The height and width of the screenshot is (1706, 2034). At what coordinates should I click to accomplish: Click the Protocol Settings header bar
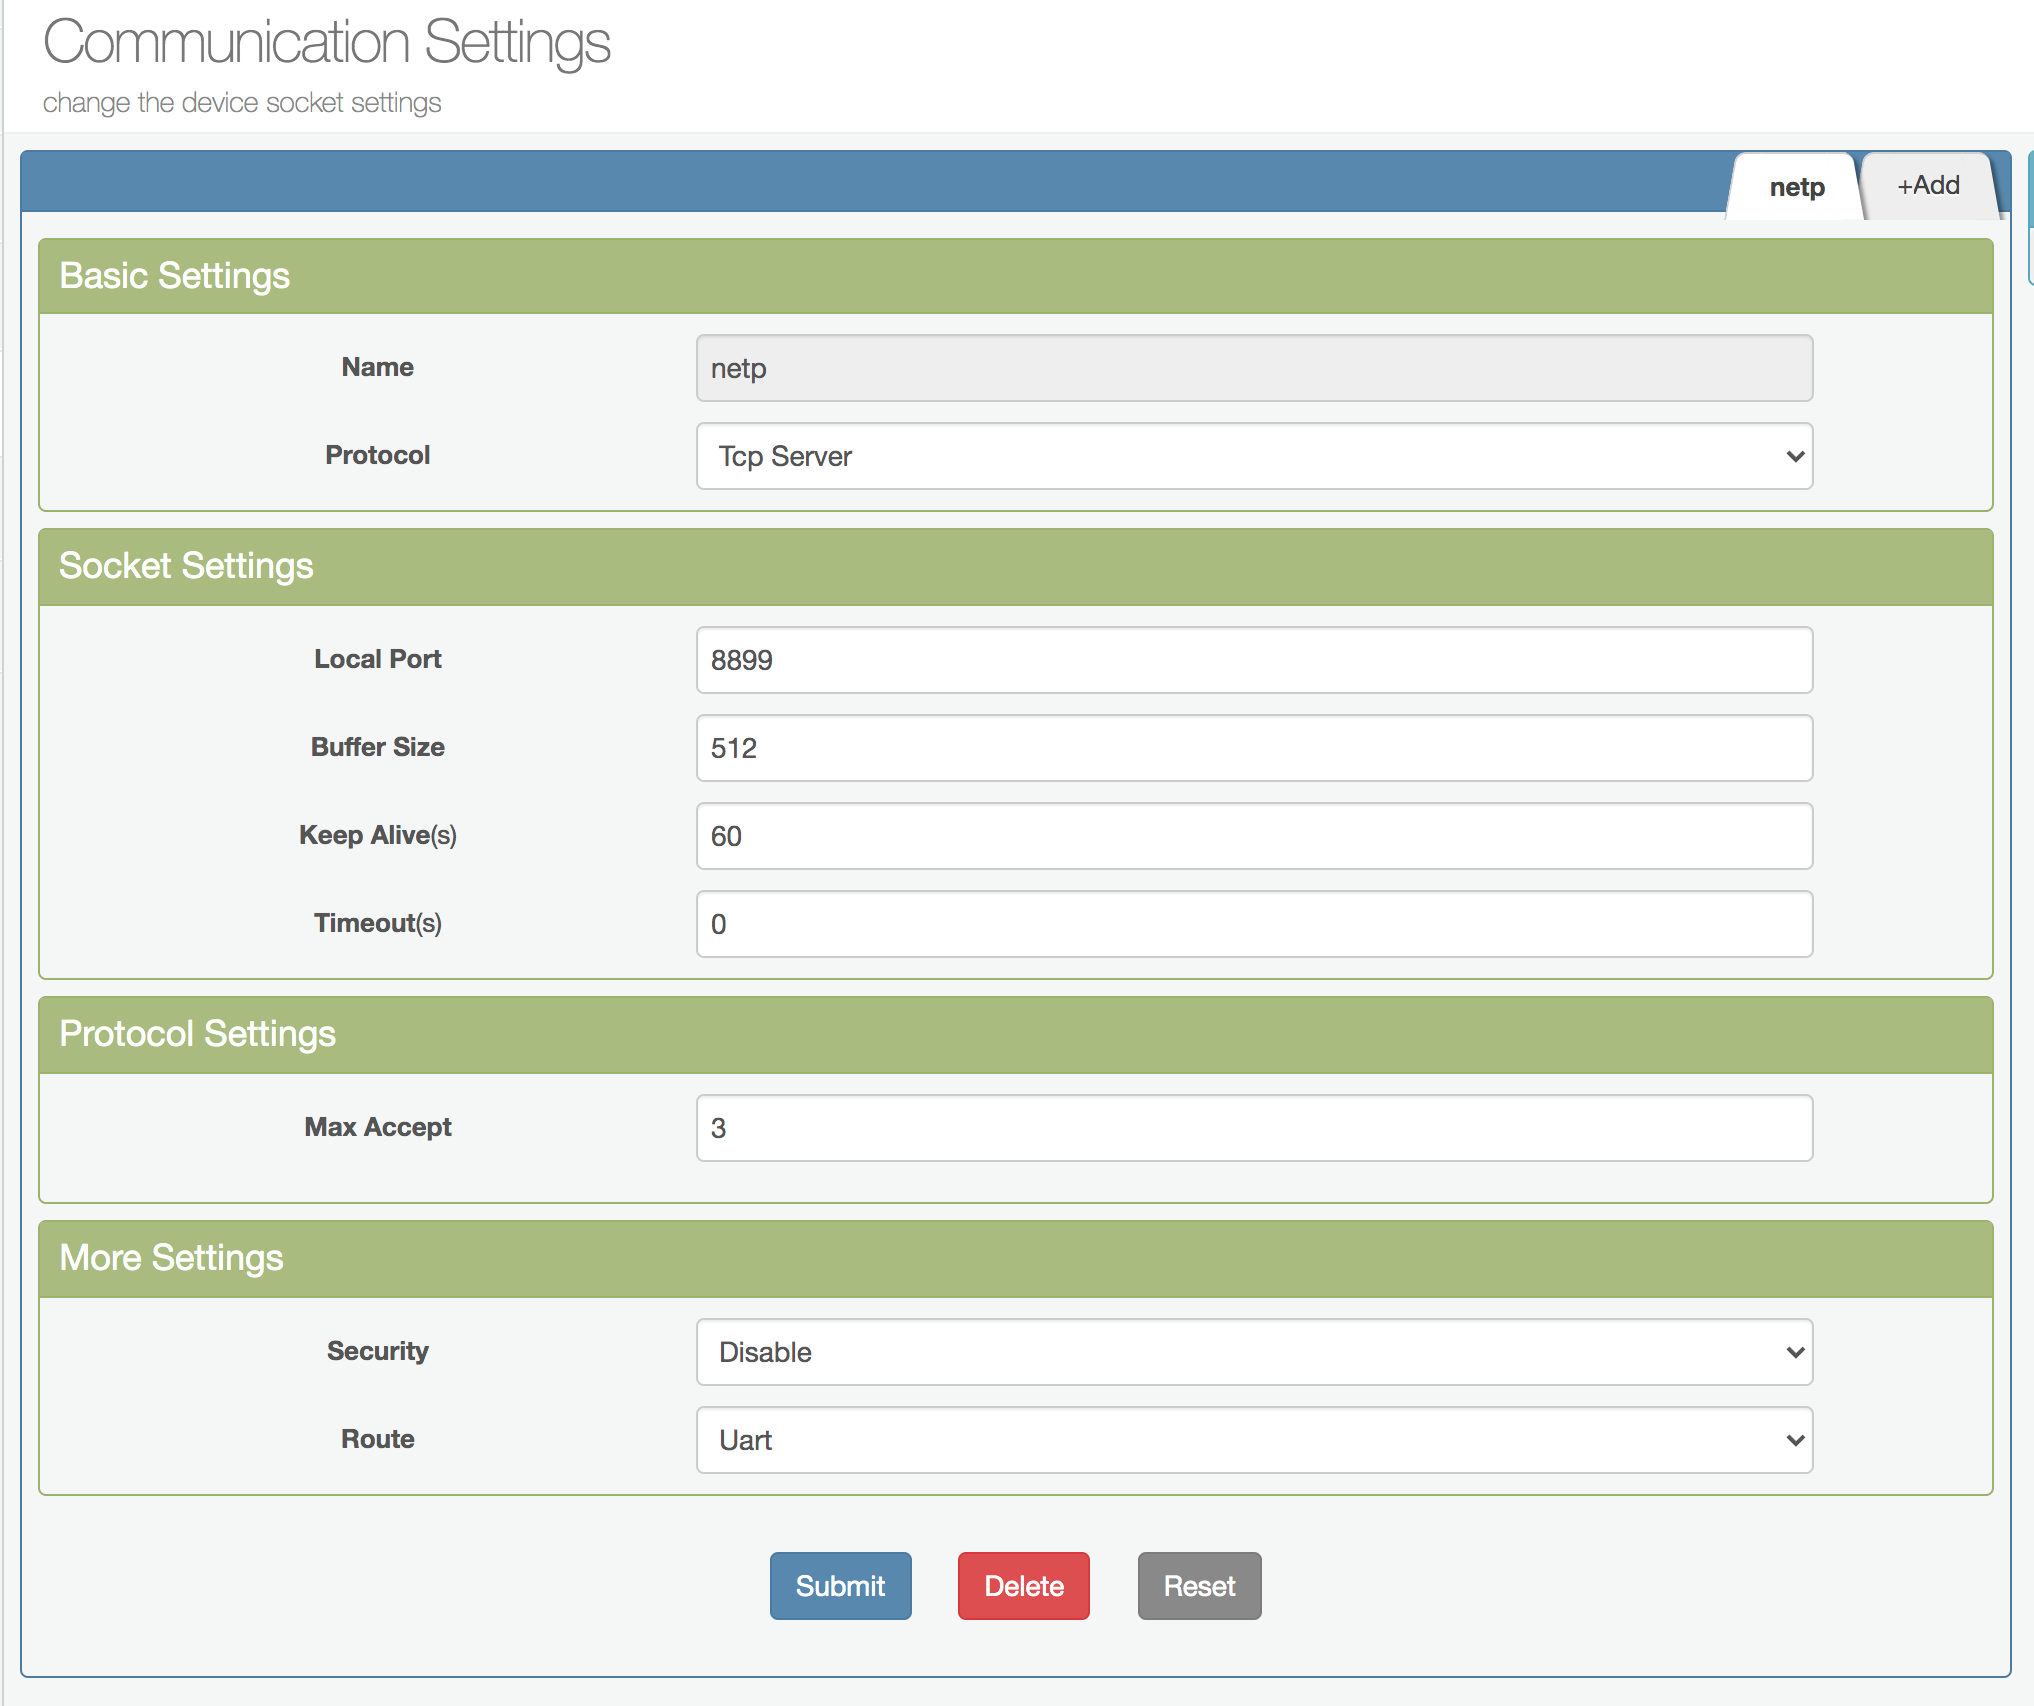point(1015,1034)
